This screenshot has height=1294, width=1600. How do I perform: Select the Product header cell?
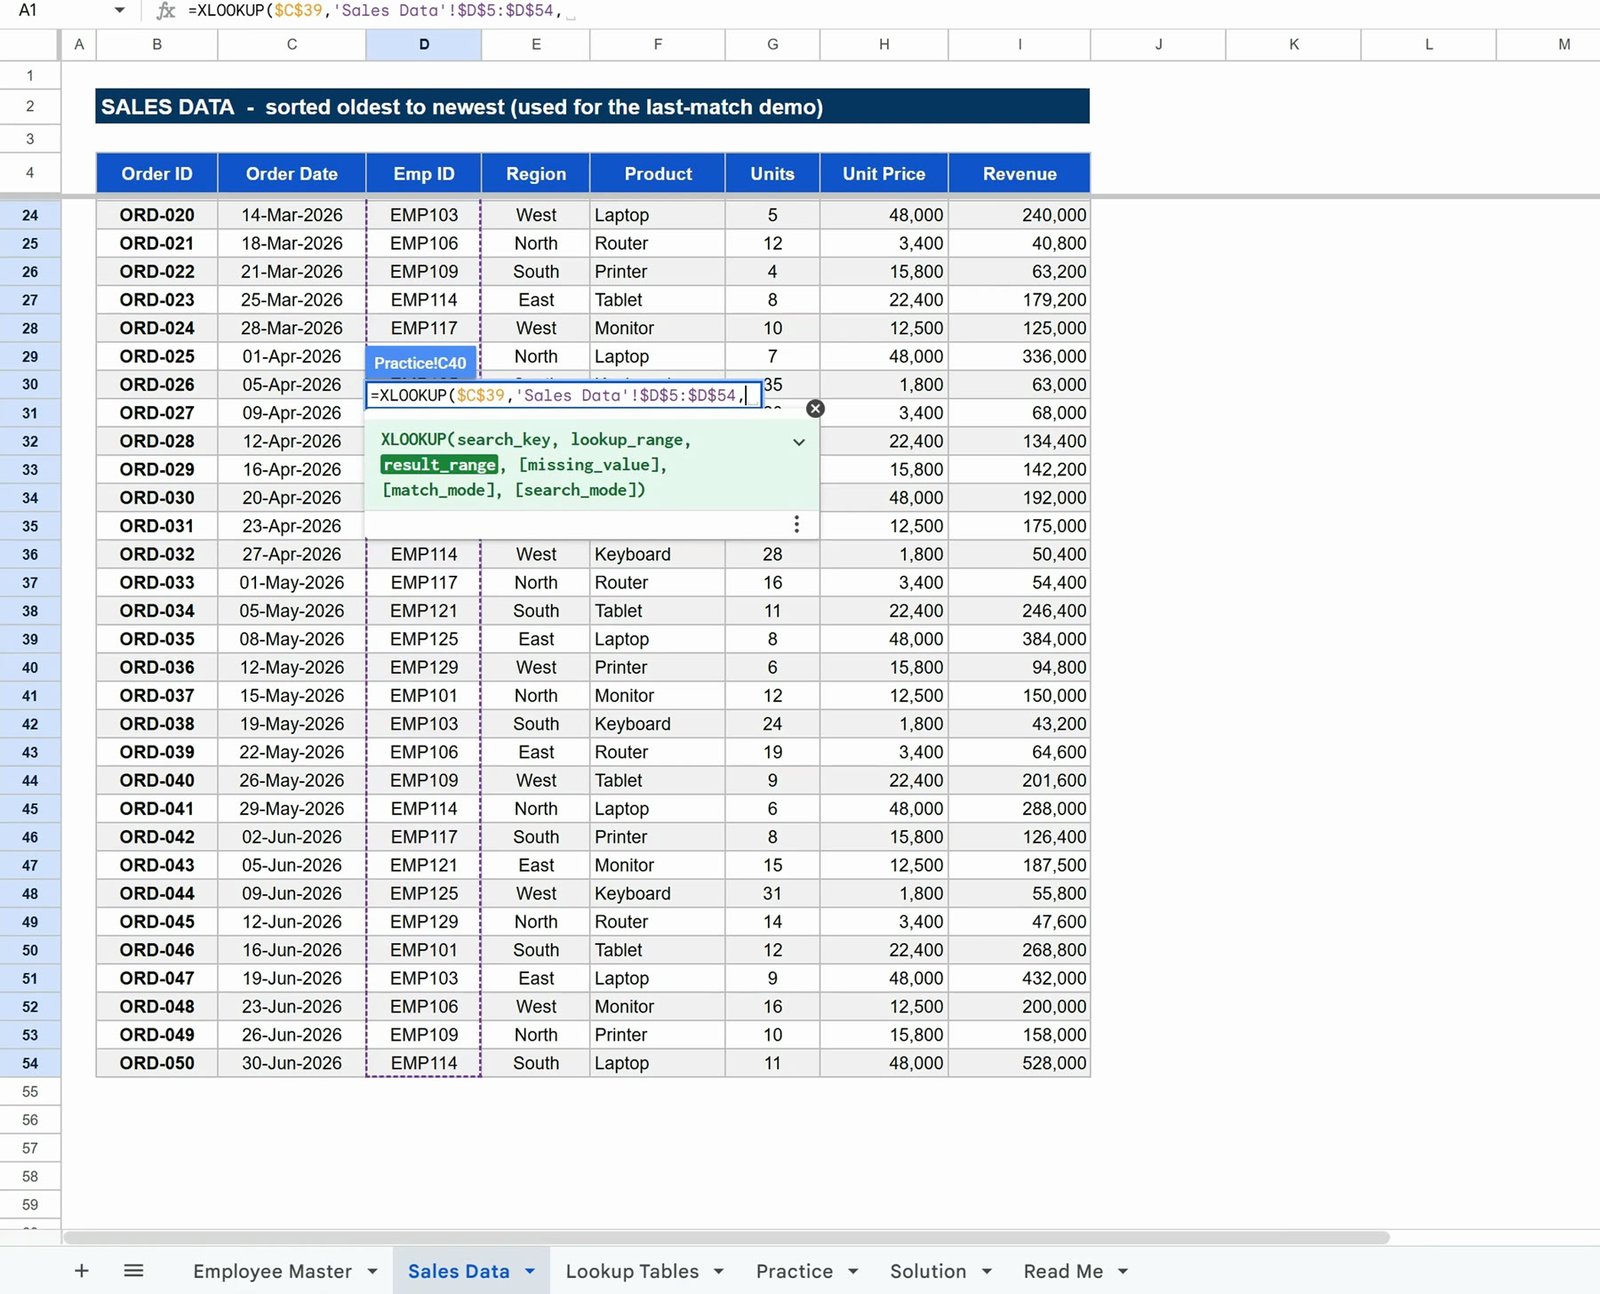pos(658,173)
